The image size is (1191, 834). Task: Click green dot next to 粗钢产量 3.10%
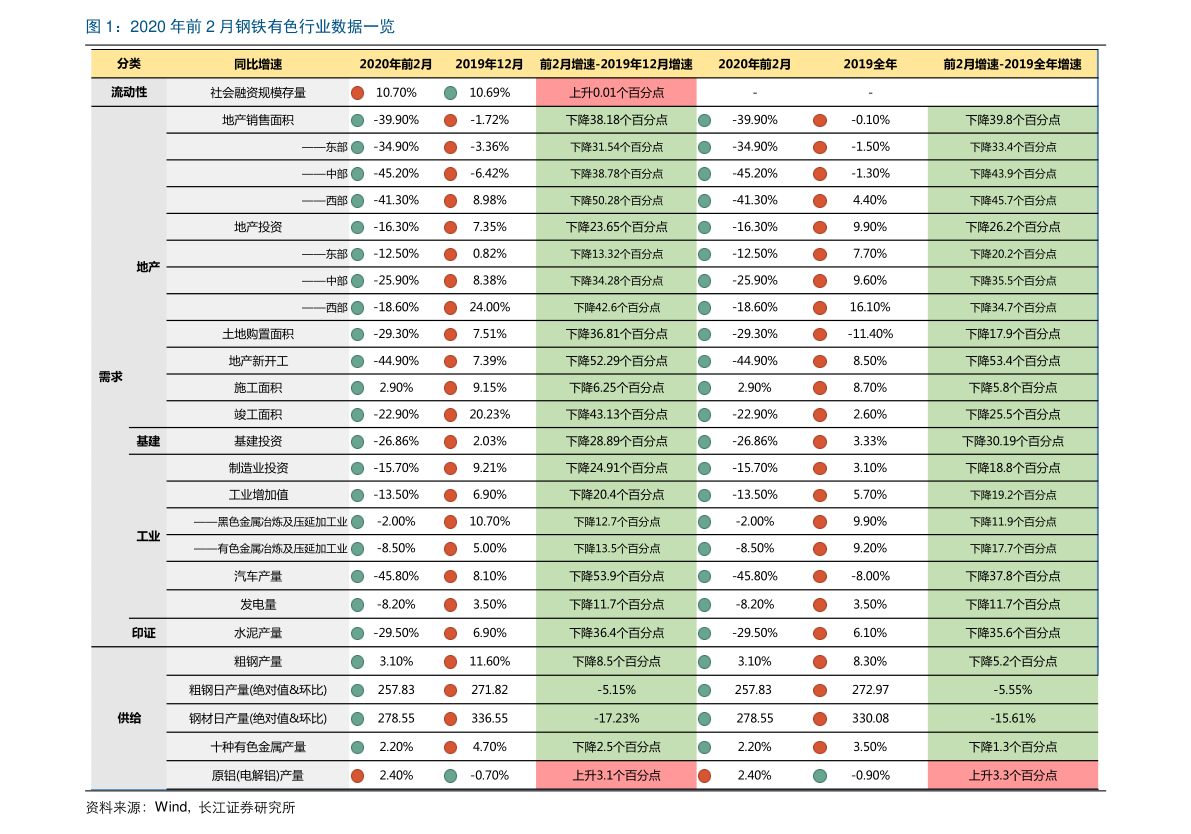[x=357, y=662]
